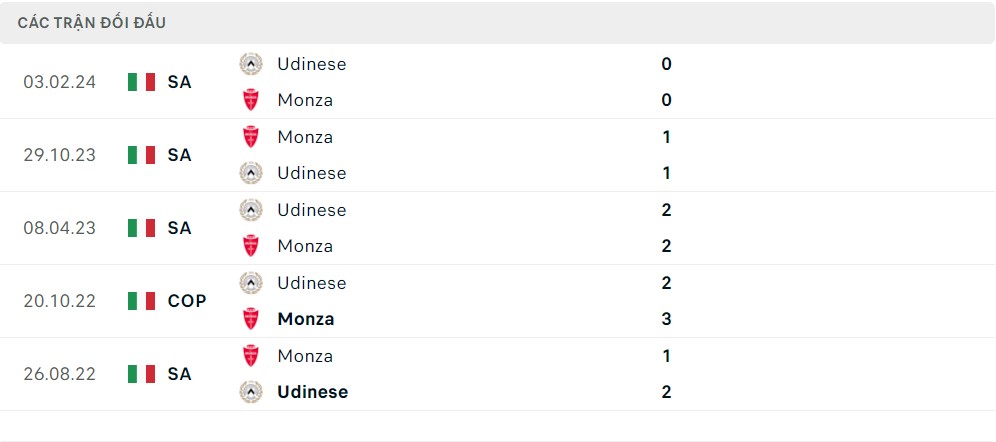Click Udinese crest in 03.02.24 match
The height and width of the screenshot is (442, 996).
(x=250, y=64)
